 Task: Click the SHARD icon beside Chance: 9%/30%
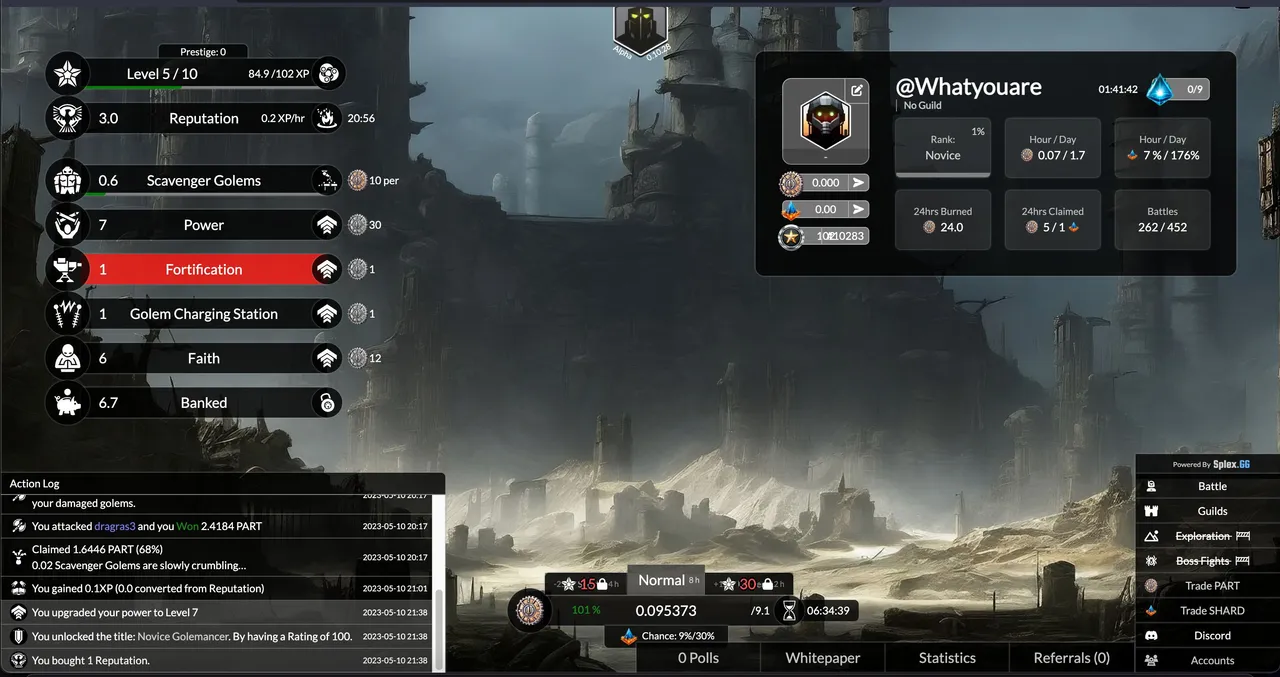click(x=628, y=635)
